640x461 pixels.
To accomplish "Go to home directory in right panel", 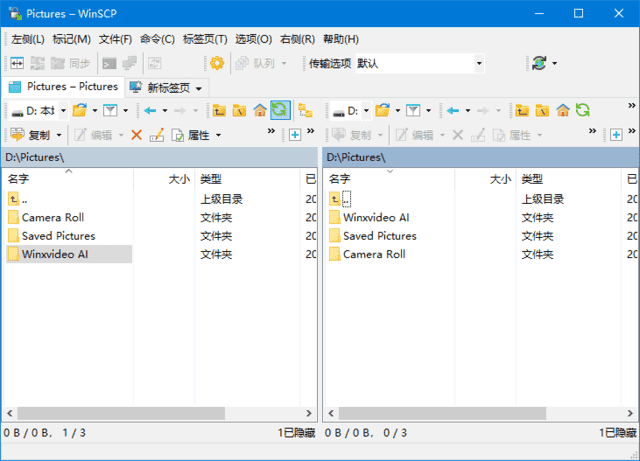I will click(563, 111).
